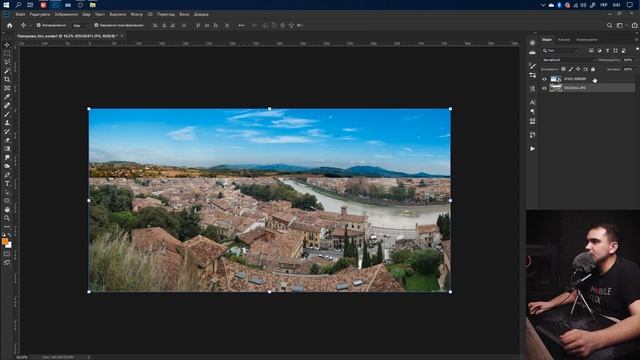Image resolution: width=640 pixels, height=360 pixels.
Task: Toggle smart object filter icon
Action: pyautogui.click(x=624, y=51)
